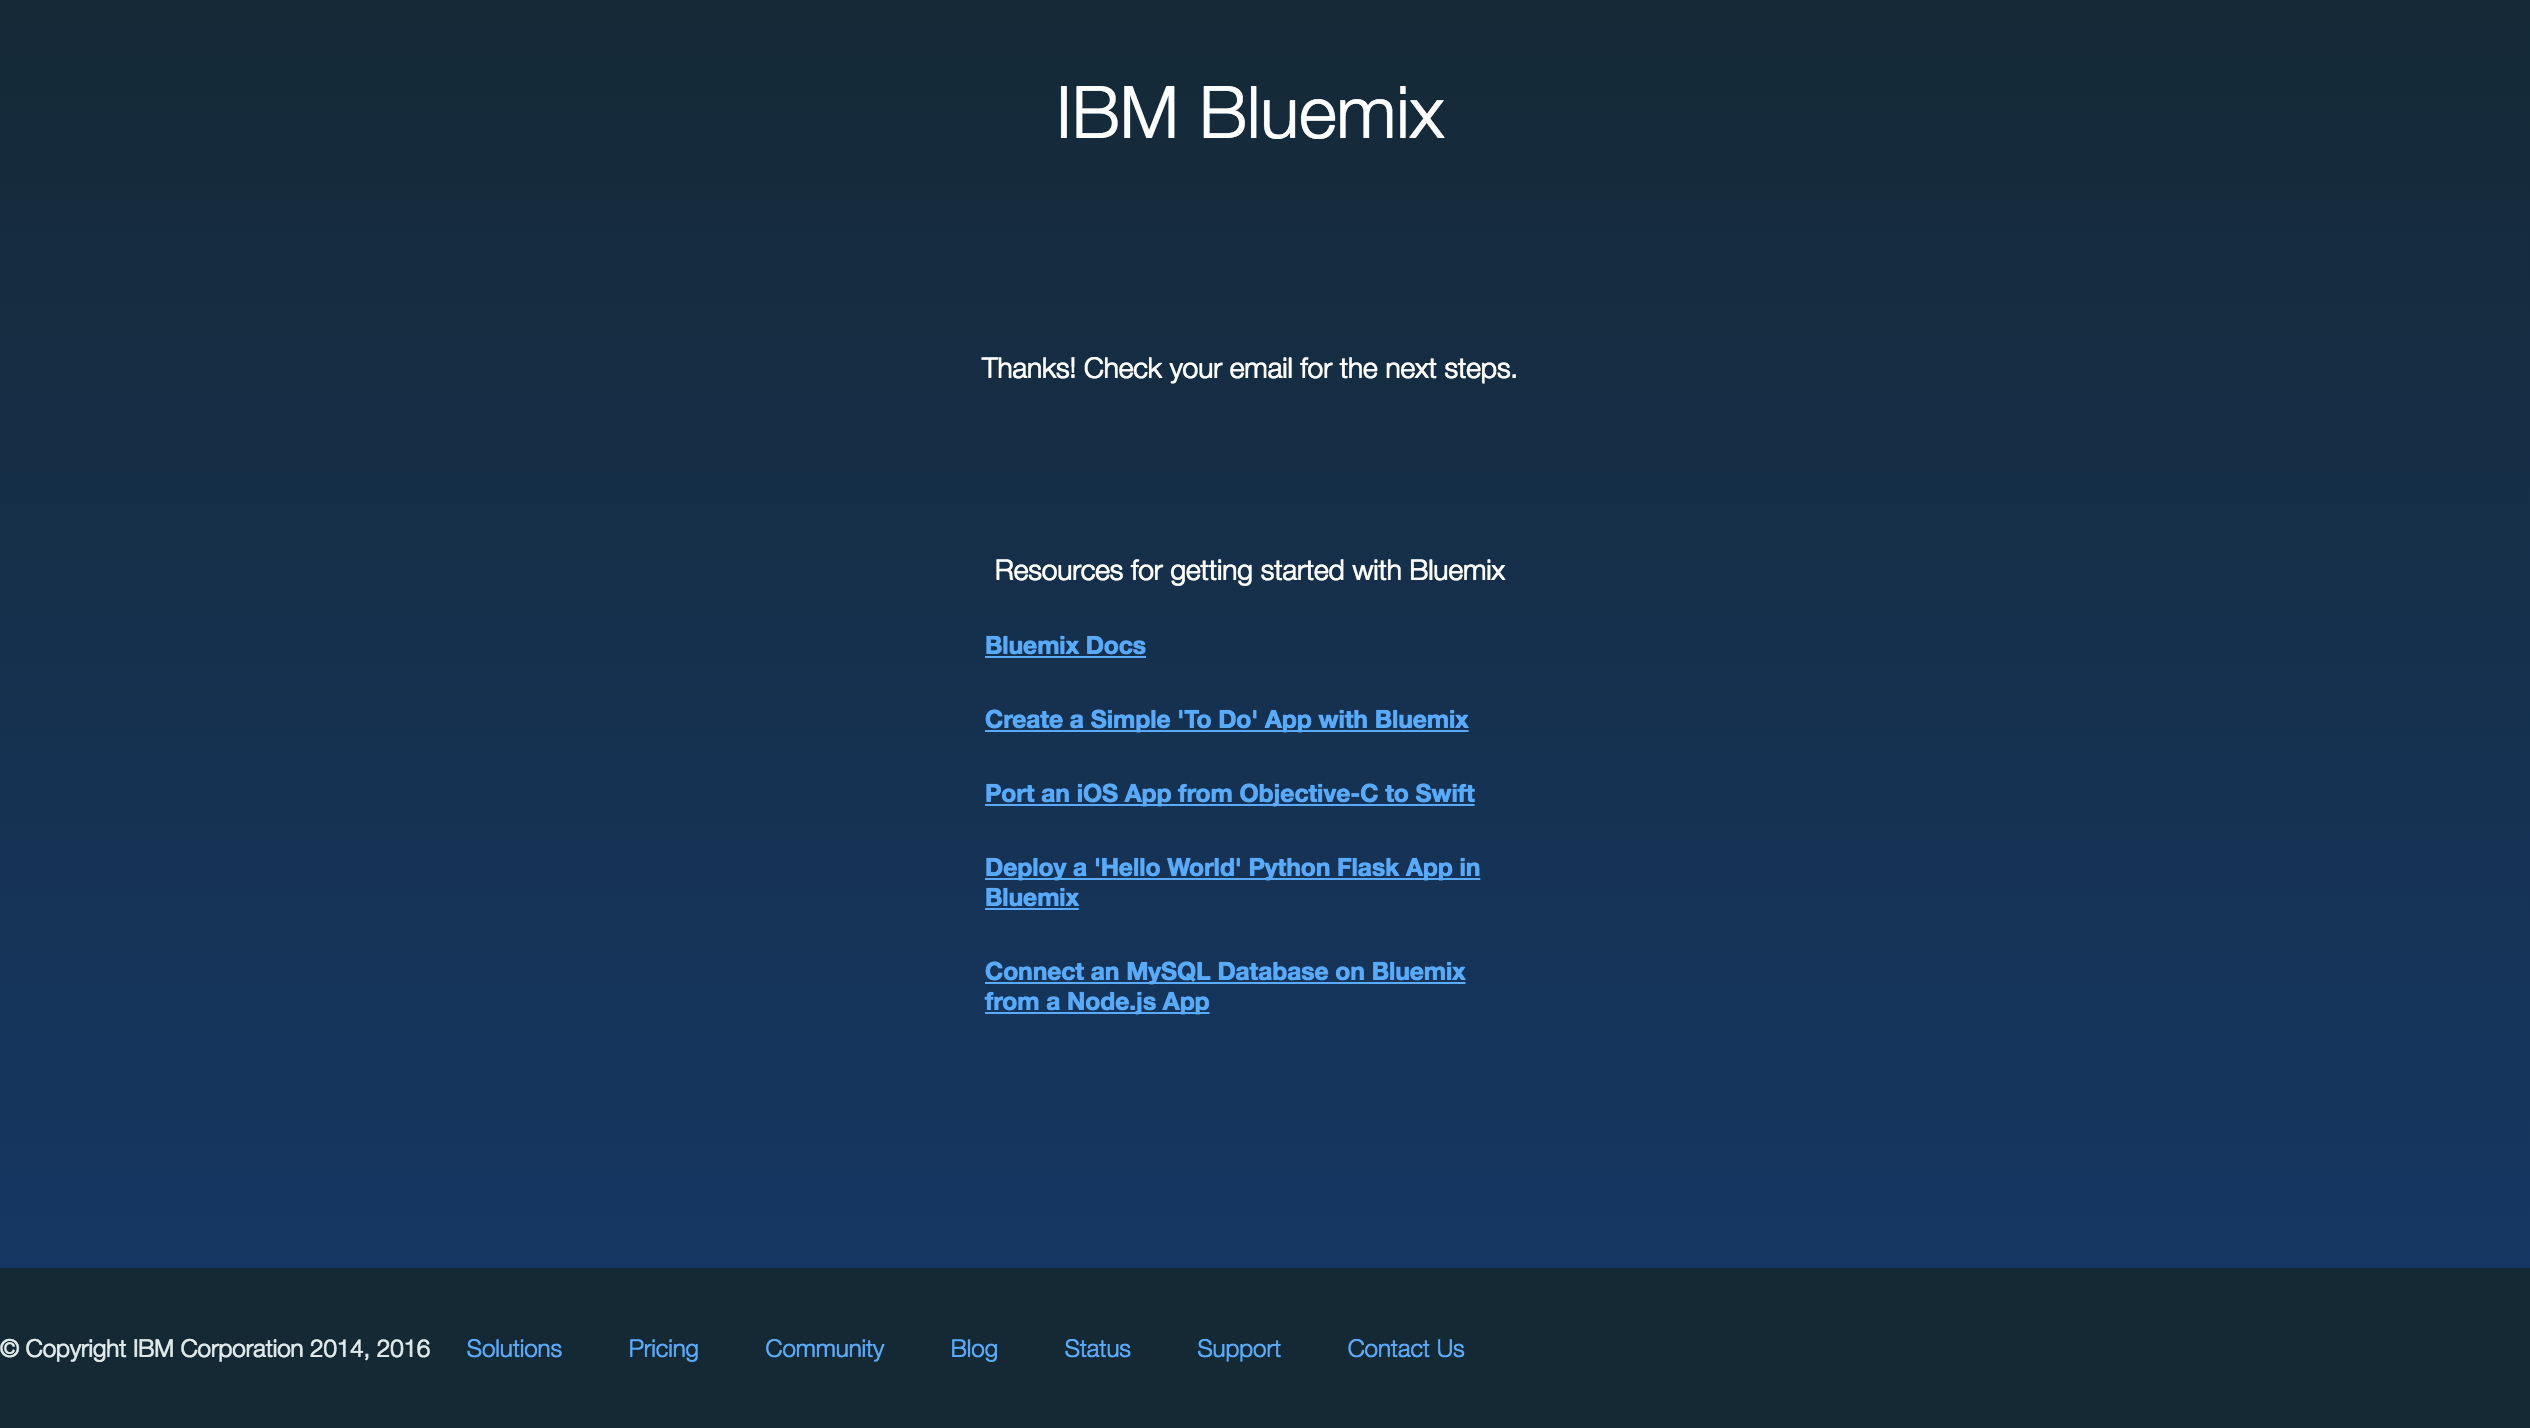This screenshot has width=2530, height=1428.
Task: Open the 'Hello World' Python Flask App link
Action: (x=1231, y=868)
